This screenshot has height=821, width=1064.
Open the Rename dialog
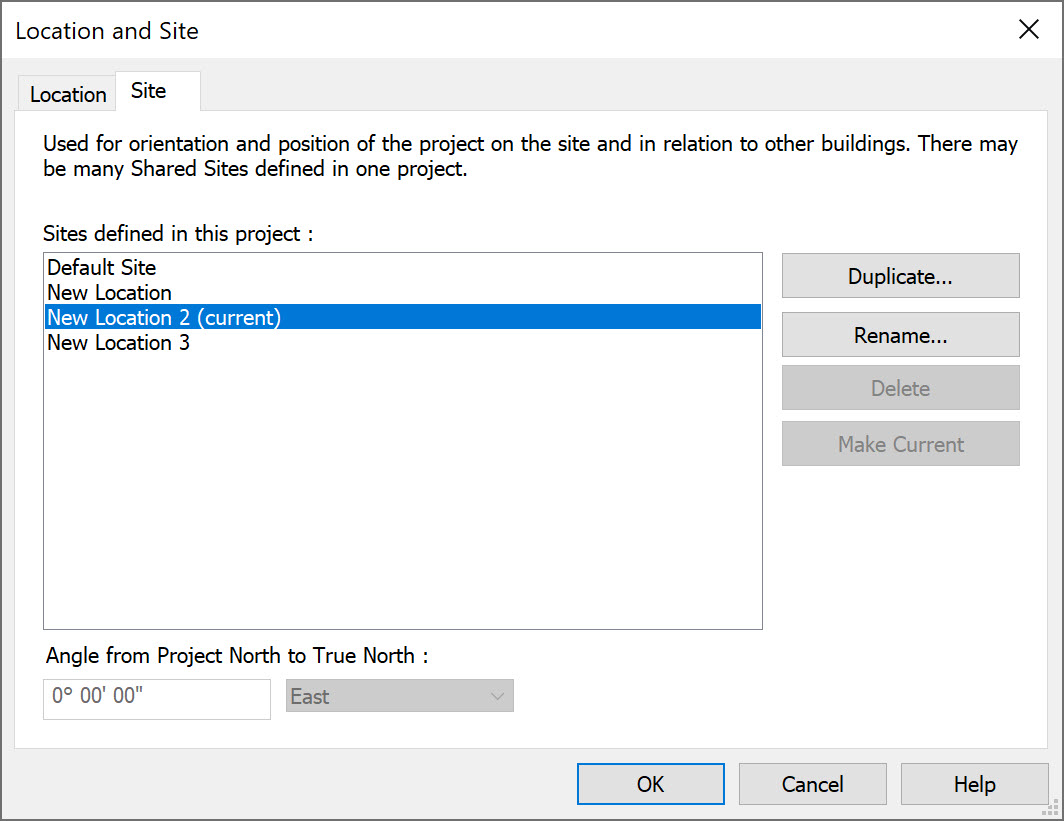(899, 334)
